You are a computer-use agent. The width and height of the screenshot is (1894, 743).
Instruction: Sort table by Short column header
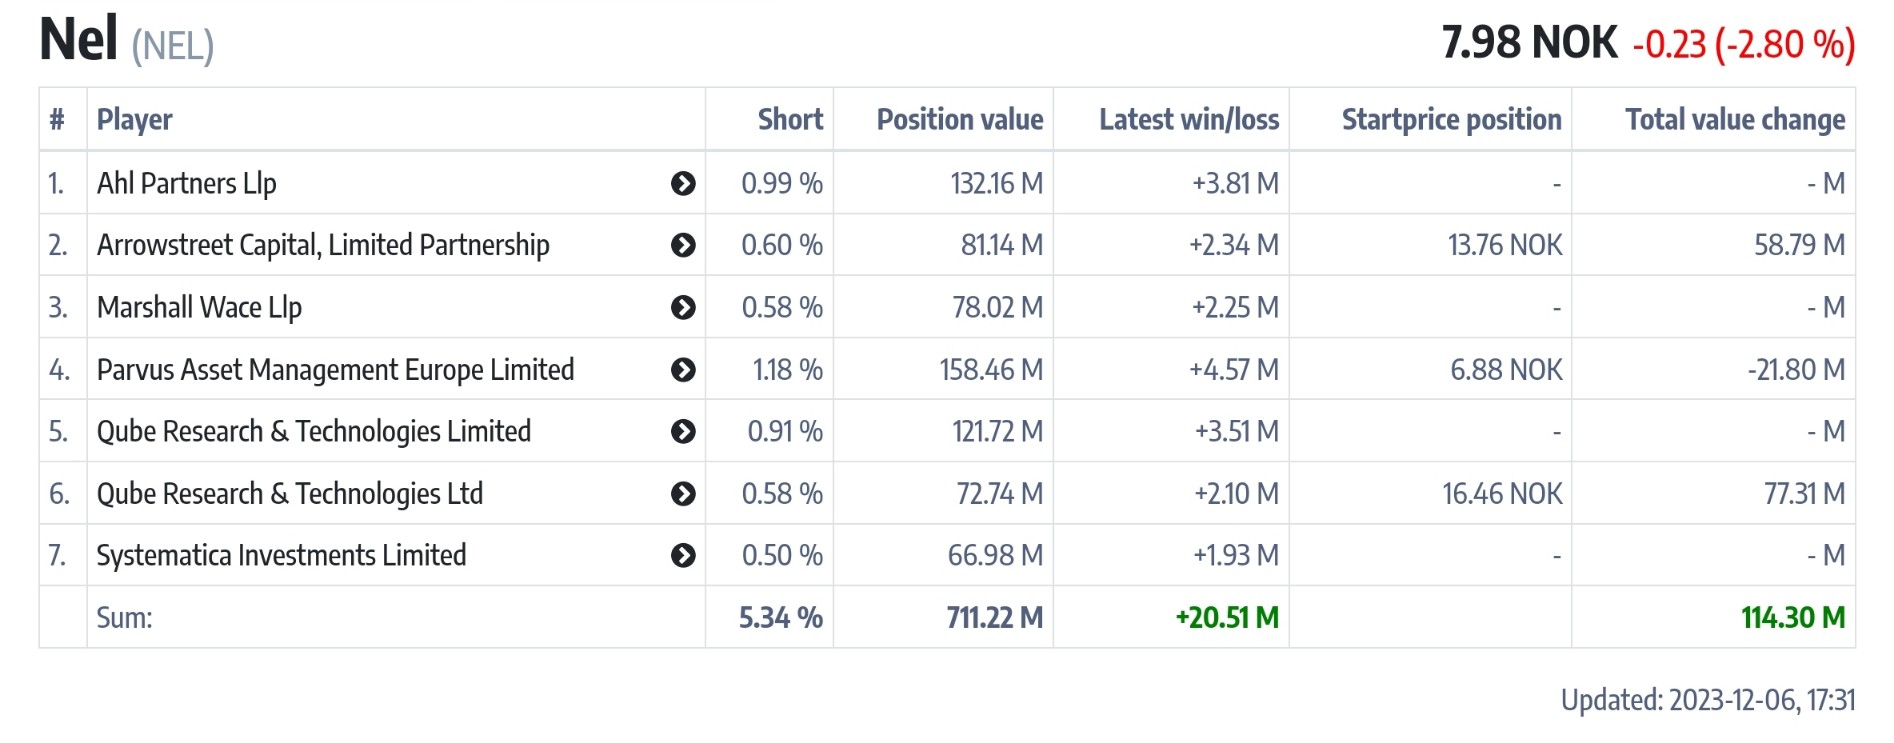click(x=790, y=120)
